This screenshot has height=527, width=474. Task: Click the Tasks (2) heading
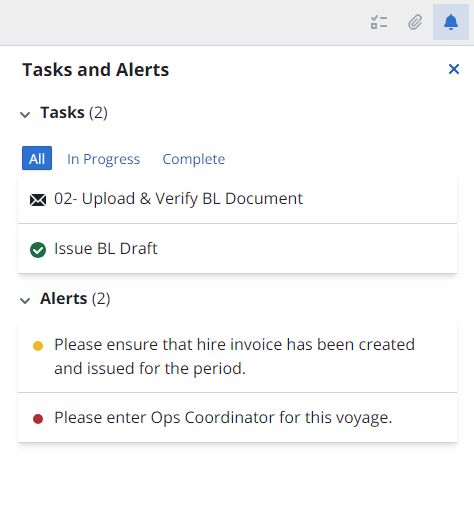pos(74,113)
